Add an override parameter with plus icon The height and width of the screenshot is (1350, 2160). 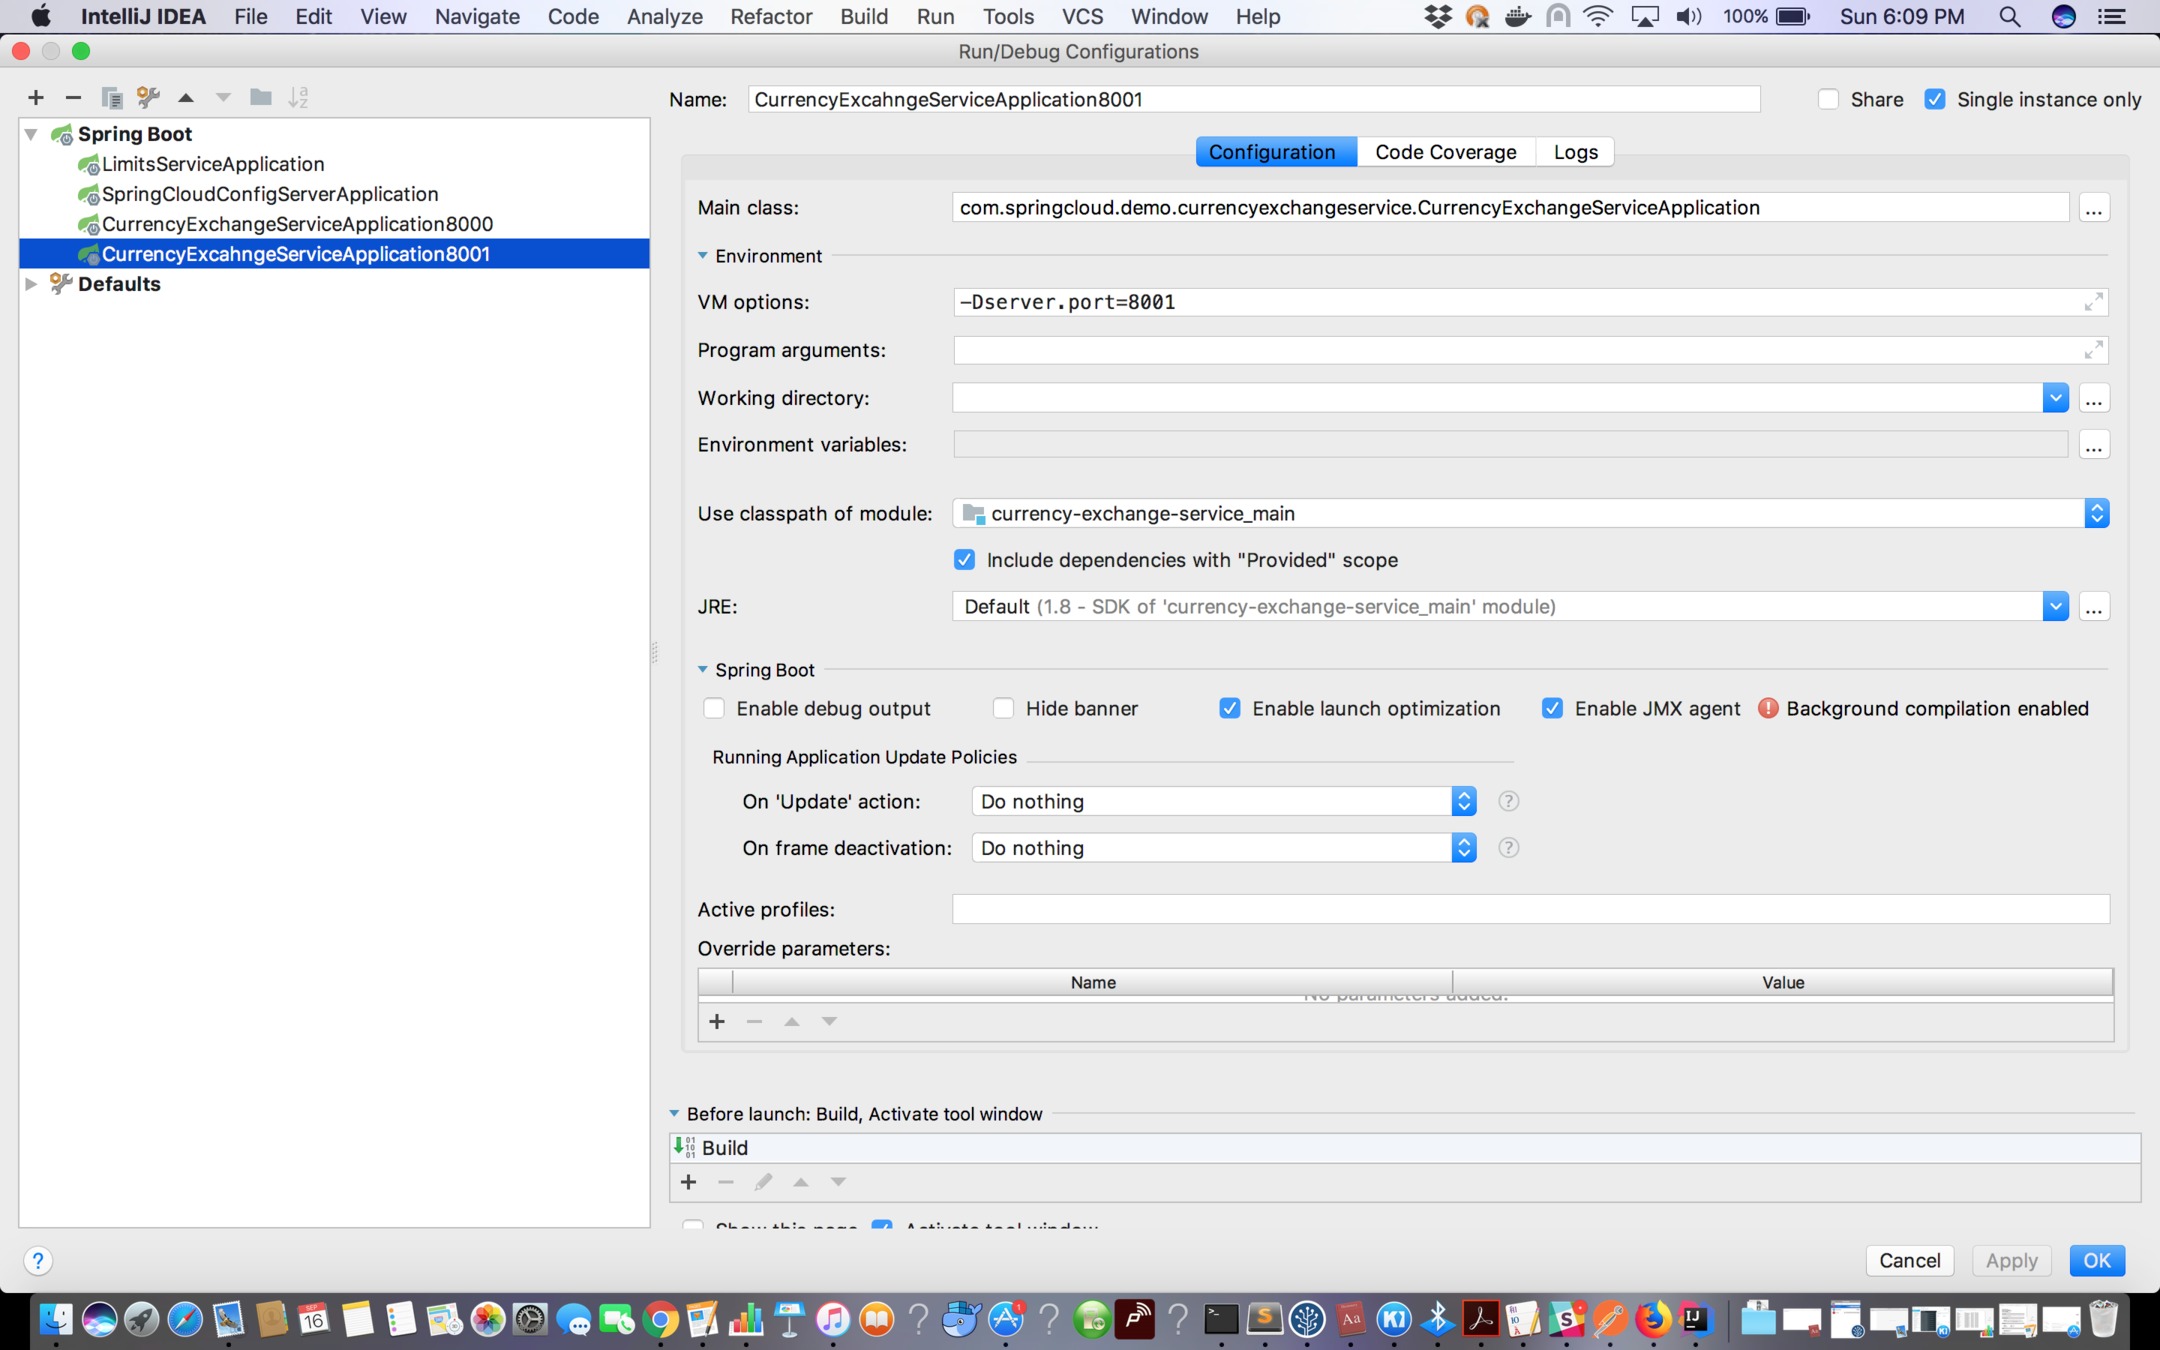point(717,1021)
